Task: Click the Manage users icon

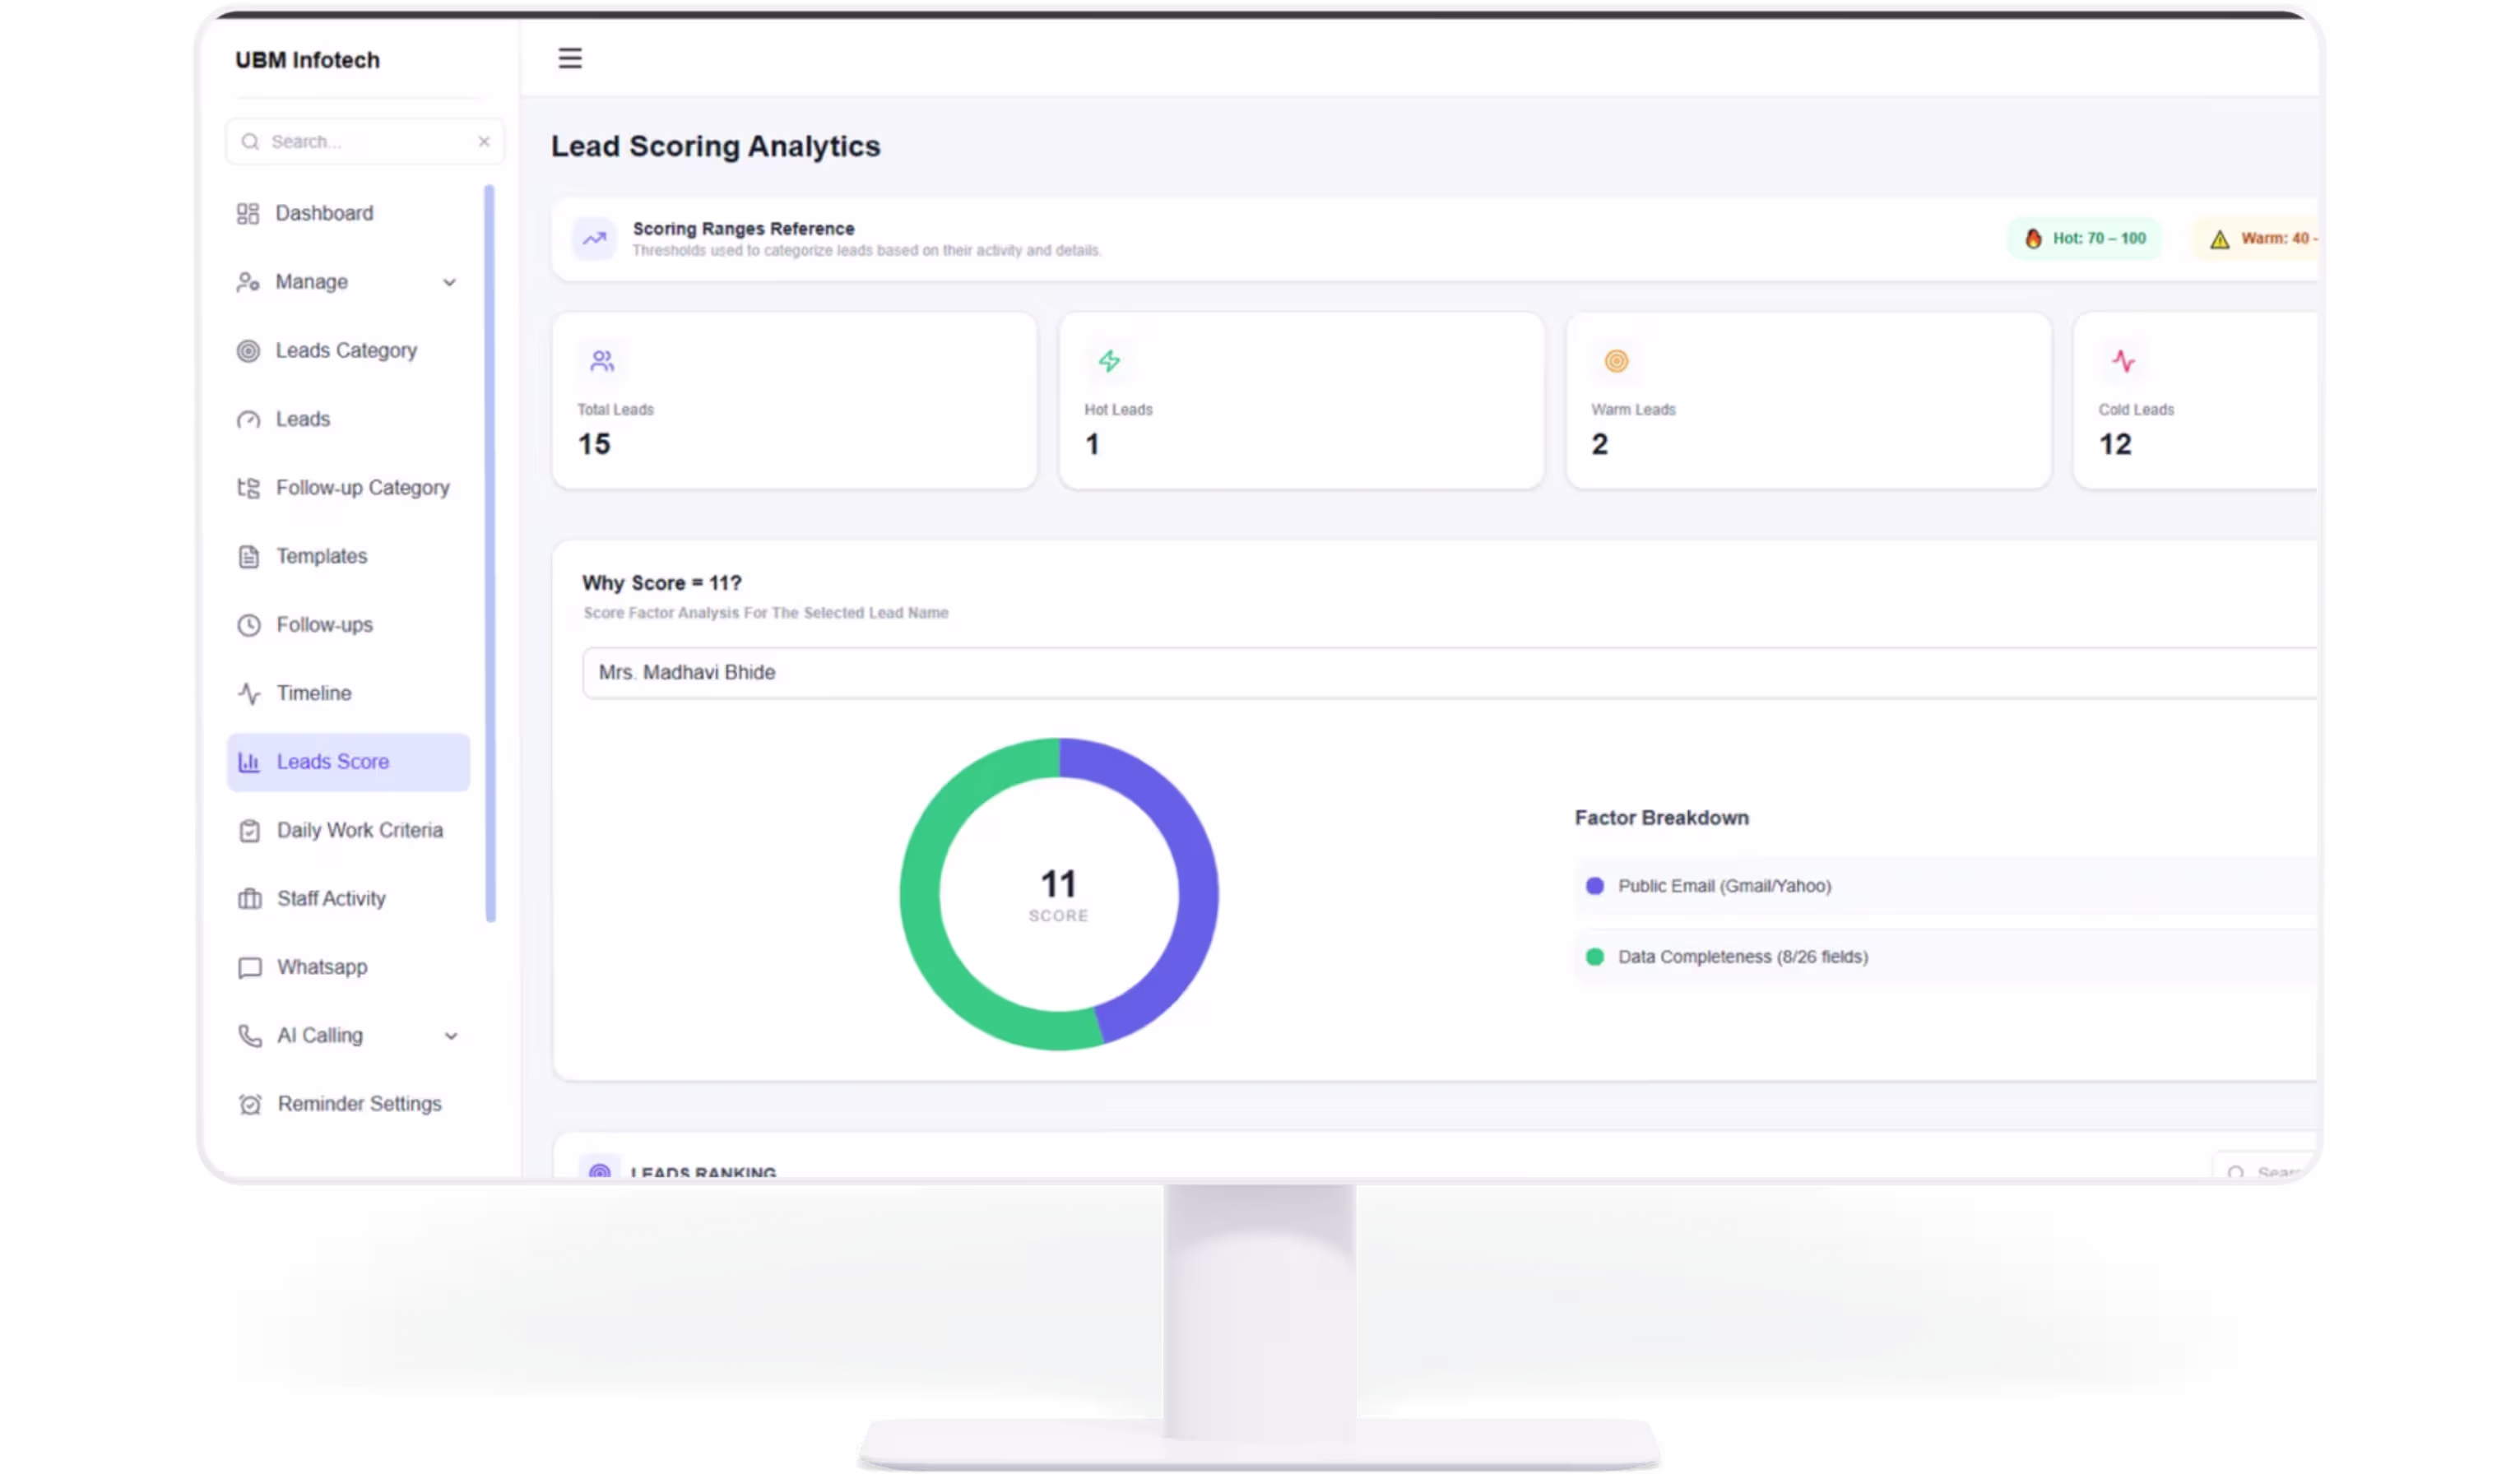Action: [x=248, y=282]
